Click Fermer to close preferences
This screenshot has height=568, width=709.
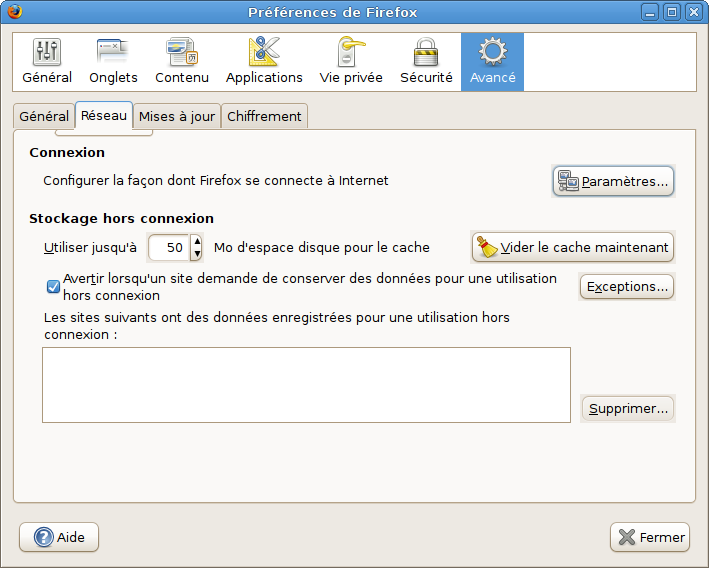coord(650,537)
